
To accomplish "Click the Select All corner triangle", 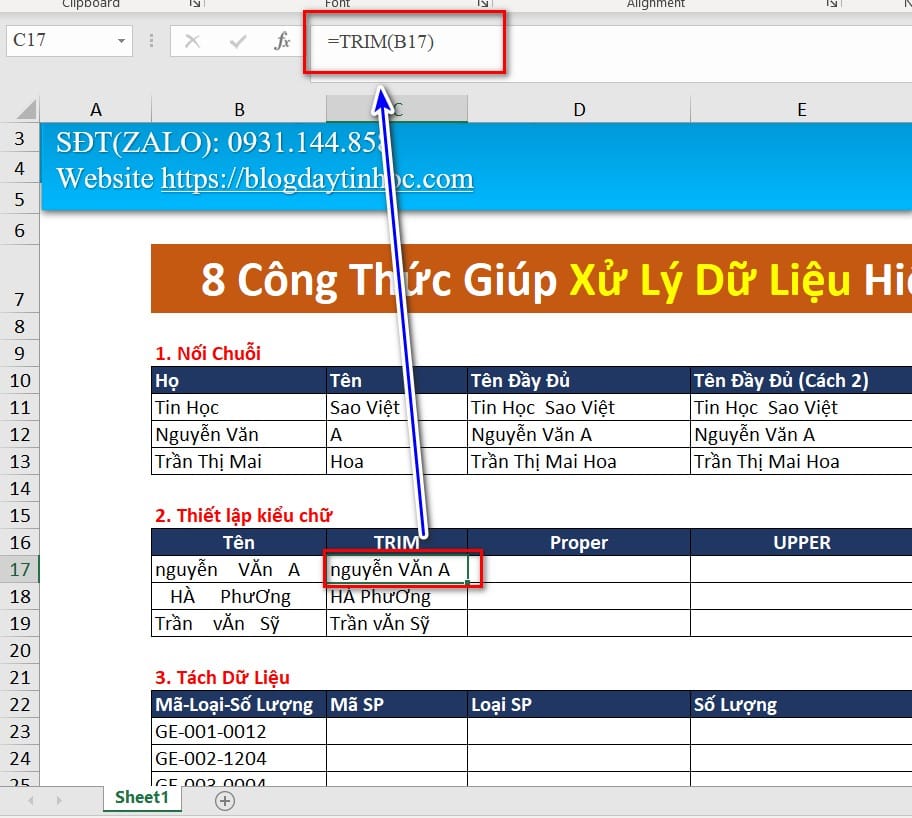I will (26, 109).
